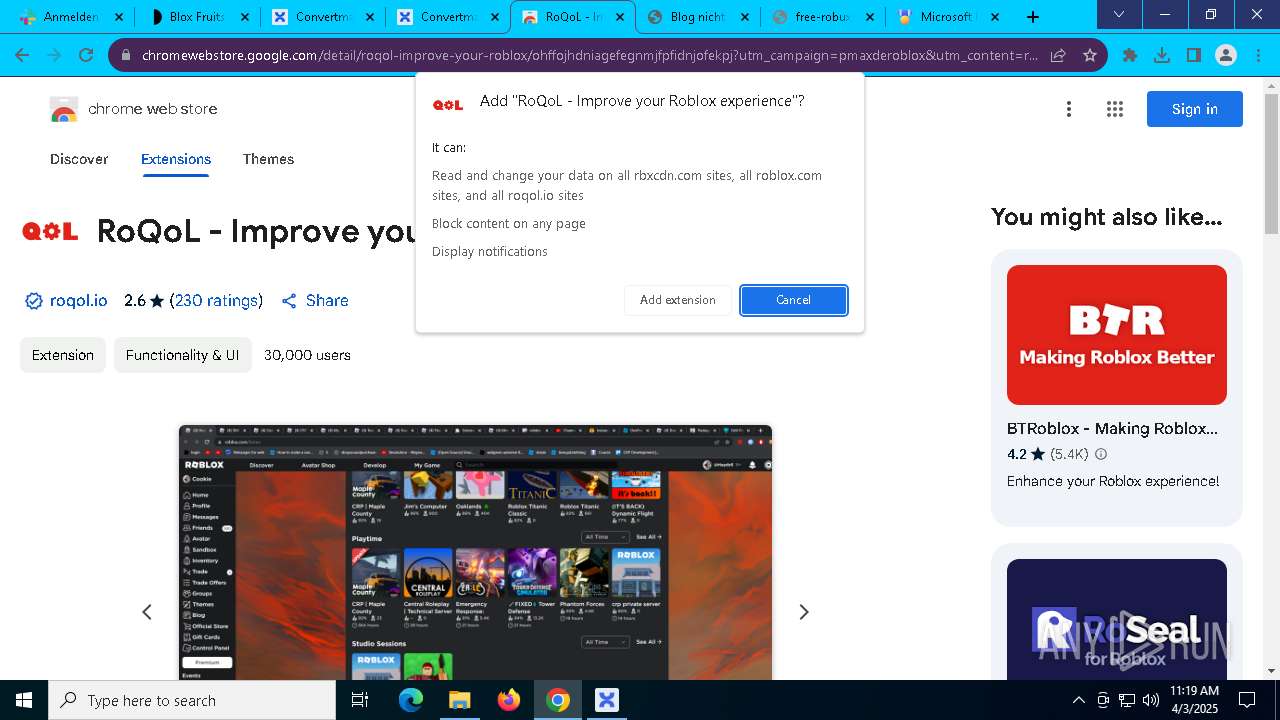The image size is (1280, 720).
Task: Click the blue Sign in button
Action: click(x=1195, y=109)
